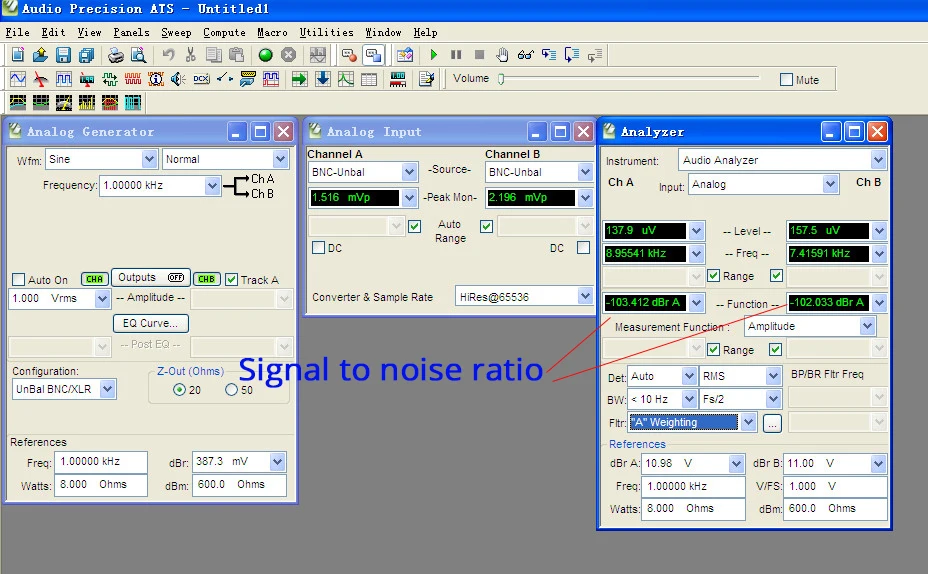Viewport: 928px width, 574px height.
Task: Toggle Ch A level Range checkbox in Analyzer
Action: 714,276
